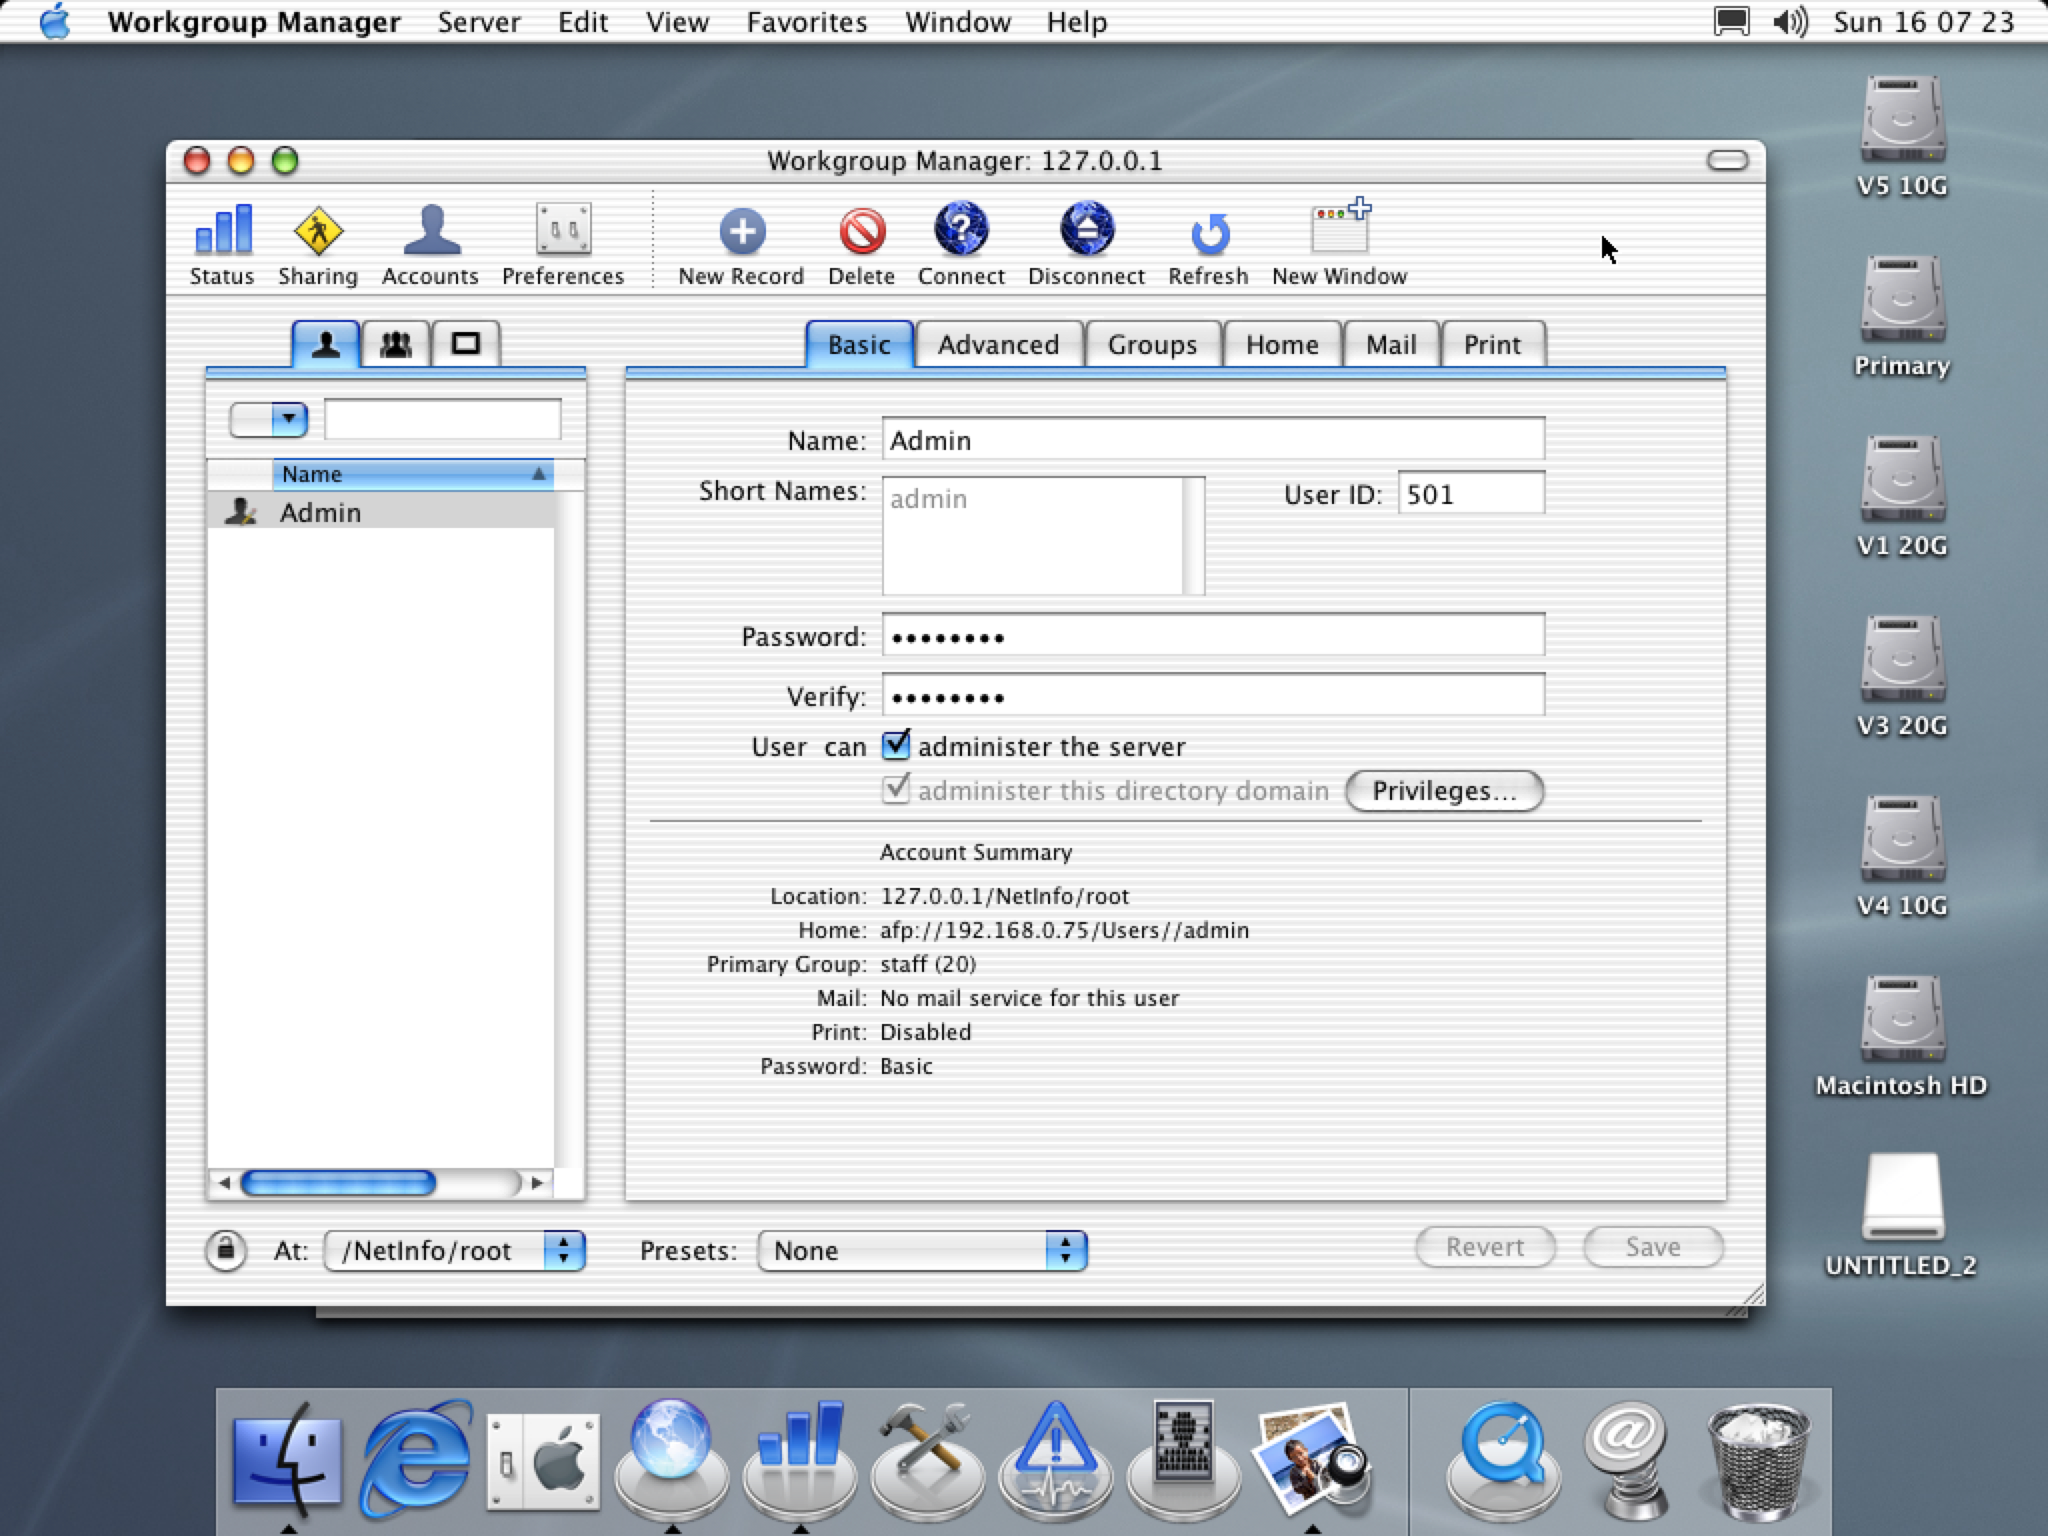This screenshot has width=2048, height=1536.
Task: Click the horizontal scrollbar thumb in user list
Action: (338, 1183)
